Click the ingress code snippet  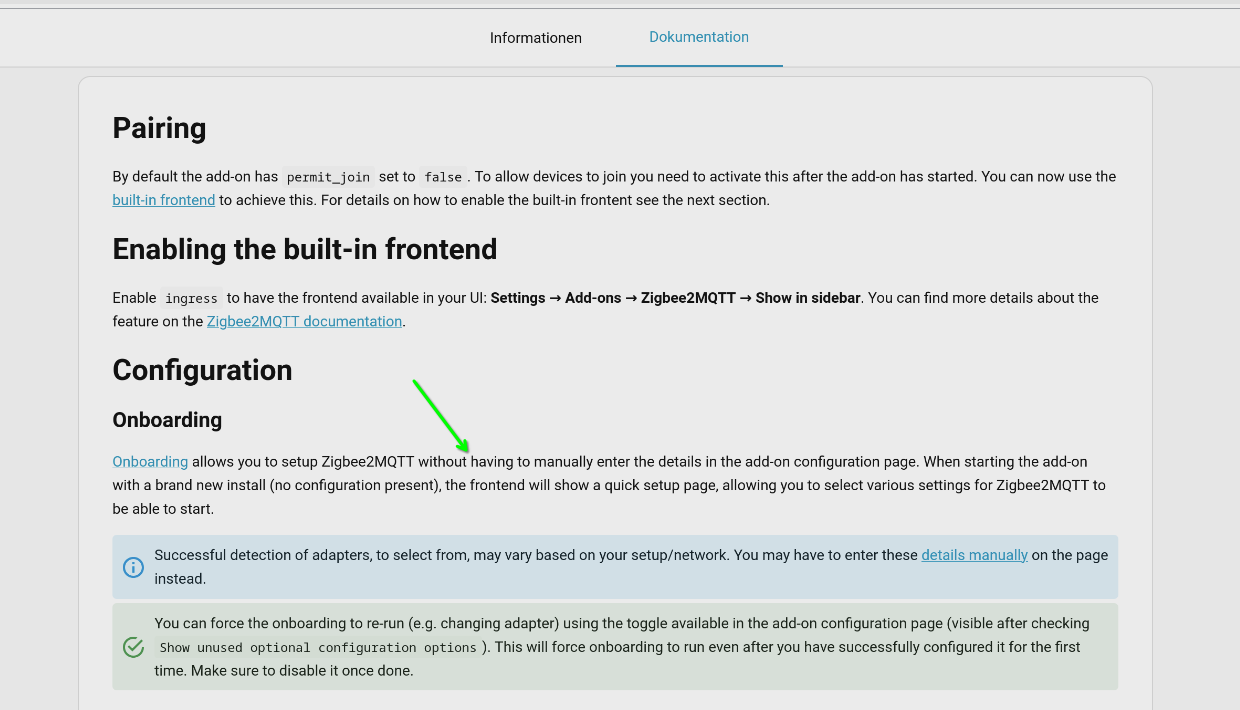(191, 298)
